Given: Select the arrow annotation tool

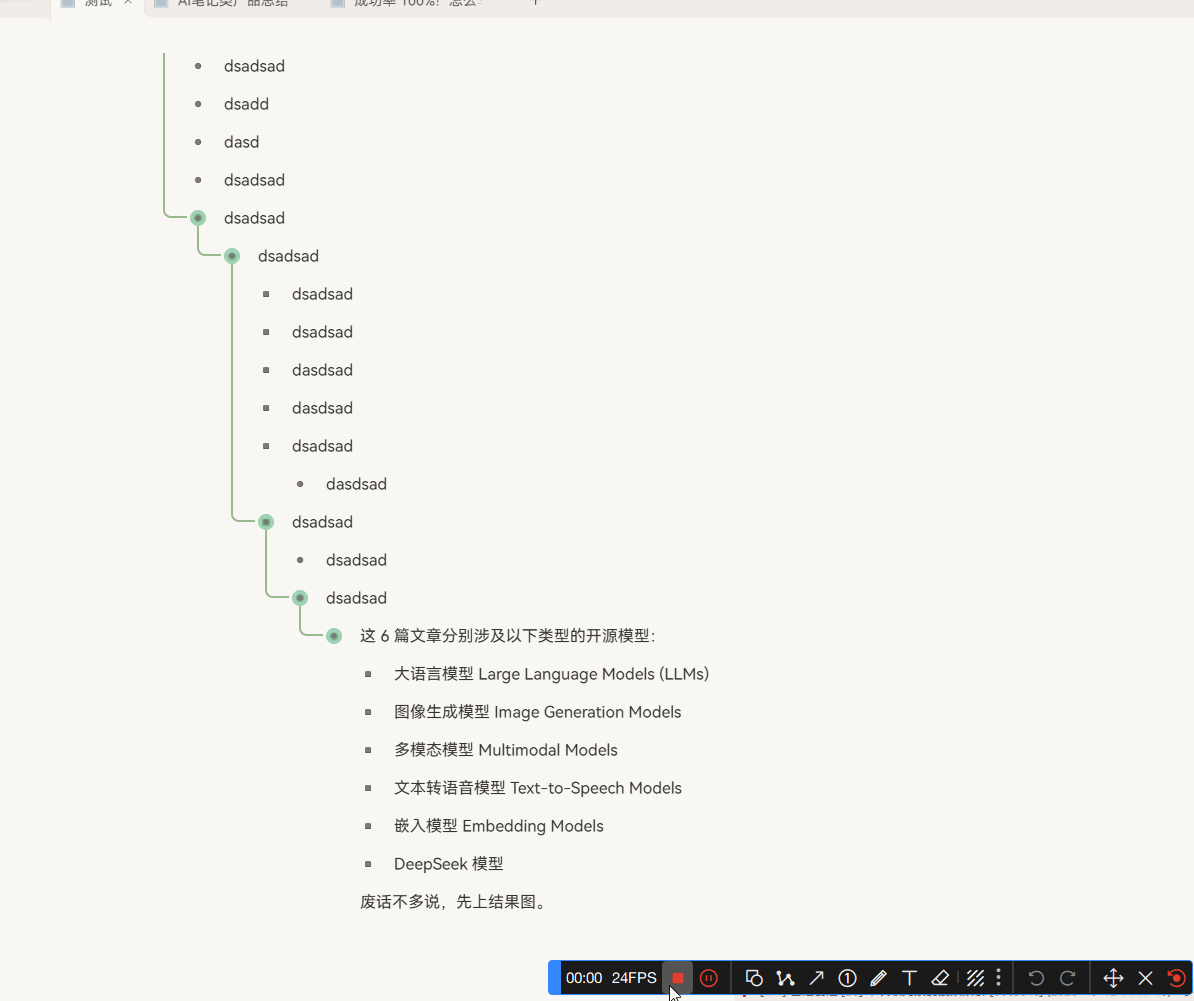Looking at the screenshot, I should 816,978.
